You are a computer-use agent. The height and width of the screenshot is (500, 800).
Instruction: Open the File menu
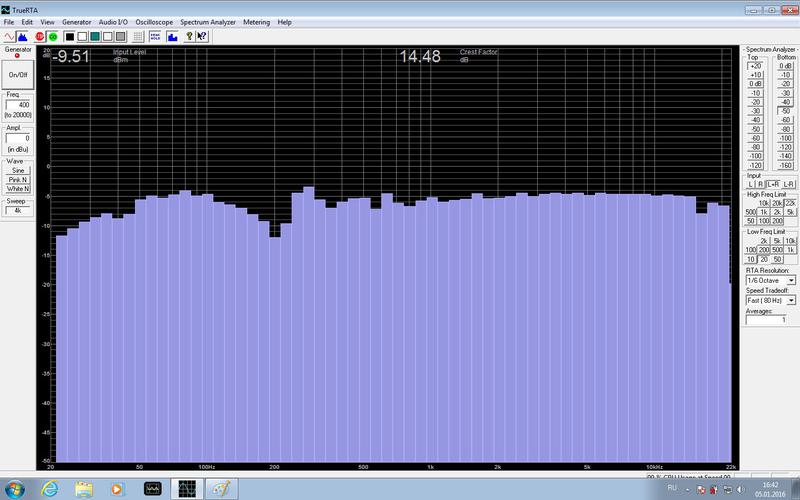click(x=9, y=22)
